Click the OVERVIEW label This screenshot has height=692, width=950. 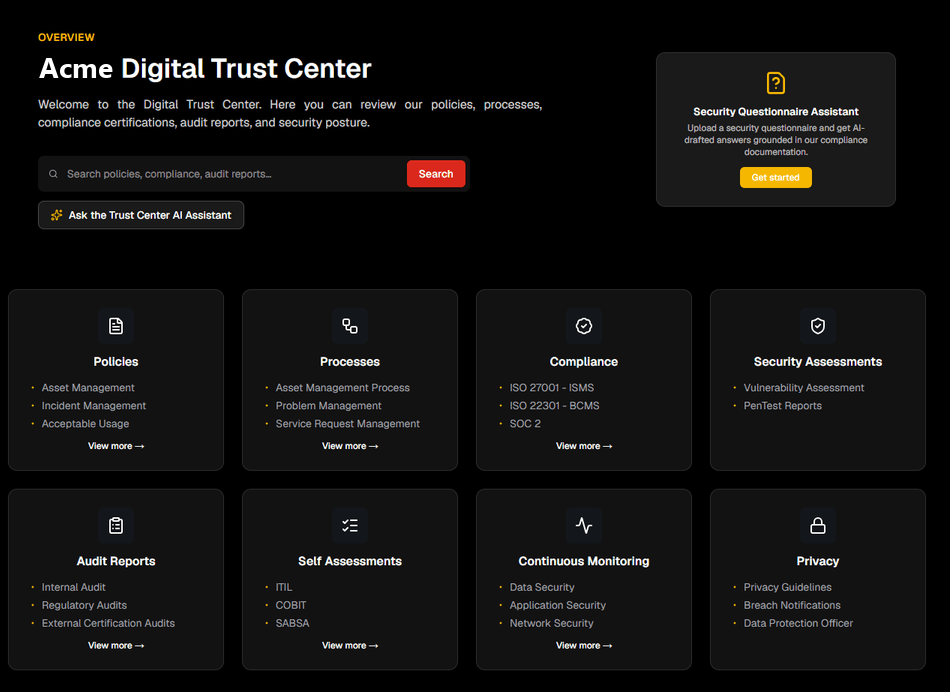[66, 38]
